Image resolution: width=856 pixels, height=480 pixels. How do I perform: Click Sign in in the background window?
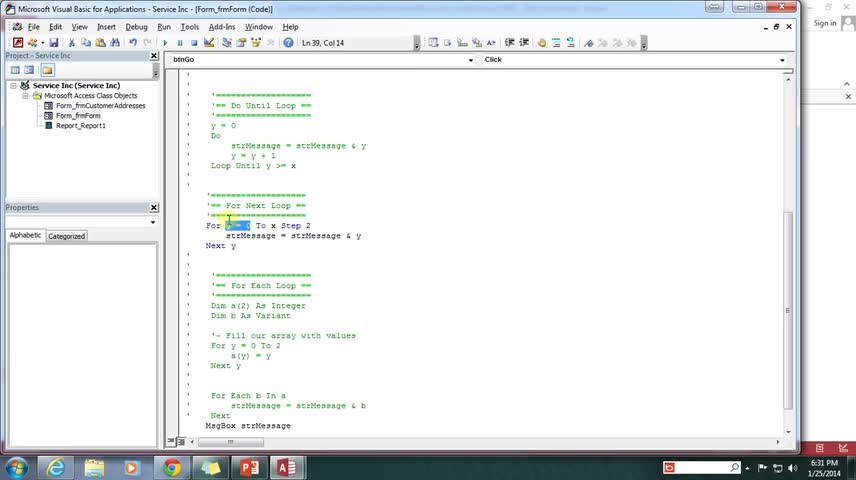(x=824, y=23)
